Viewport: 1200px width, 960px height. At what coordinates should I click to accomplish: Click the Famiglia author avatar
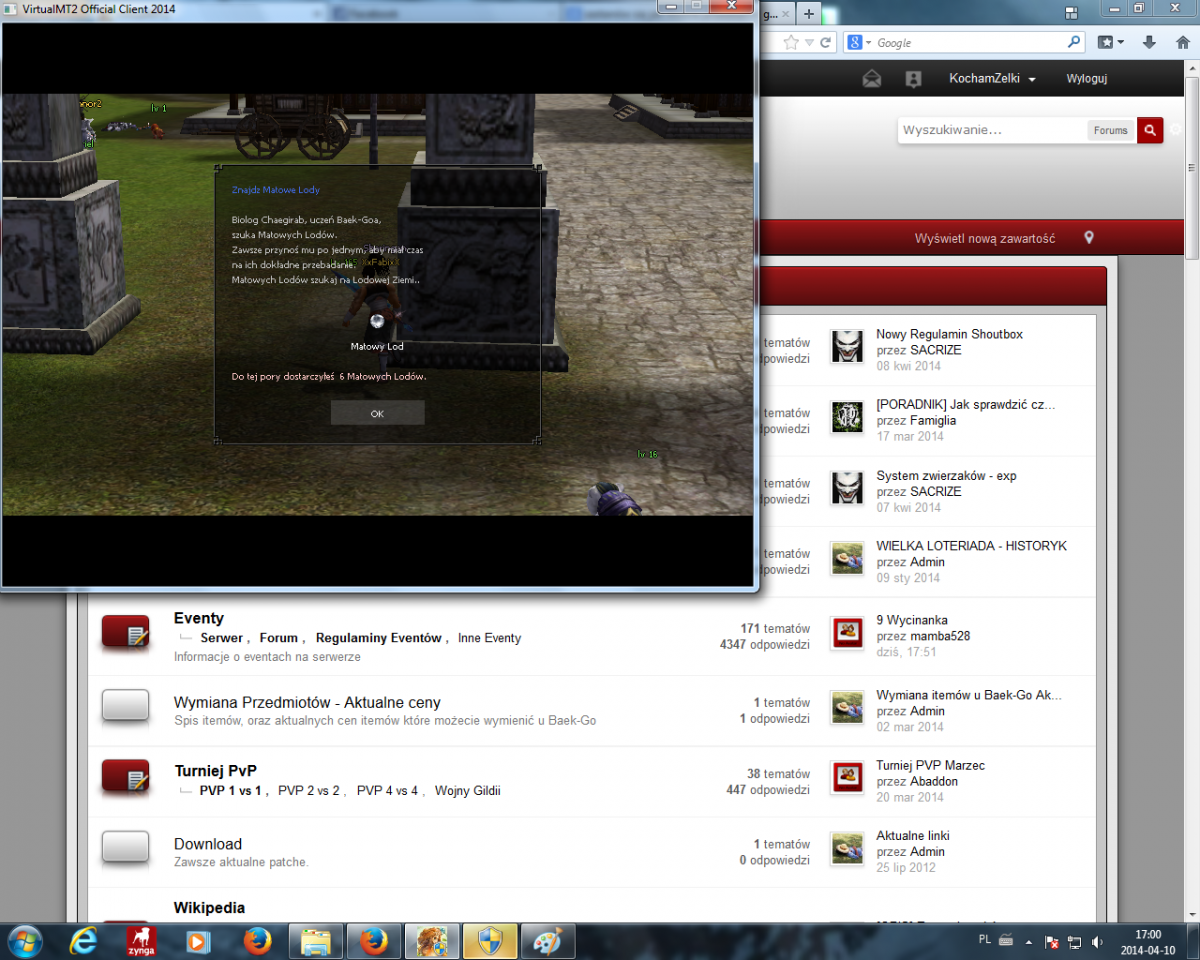click(848, 417)
